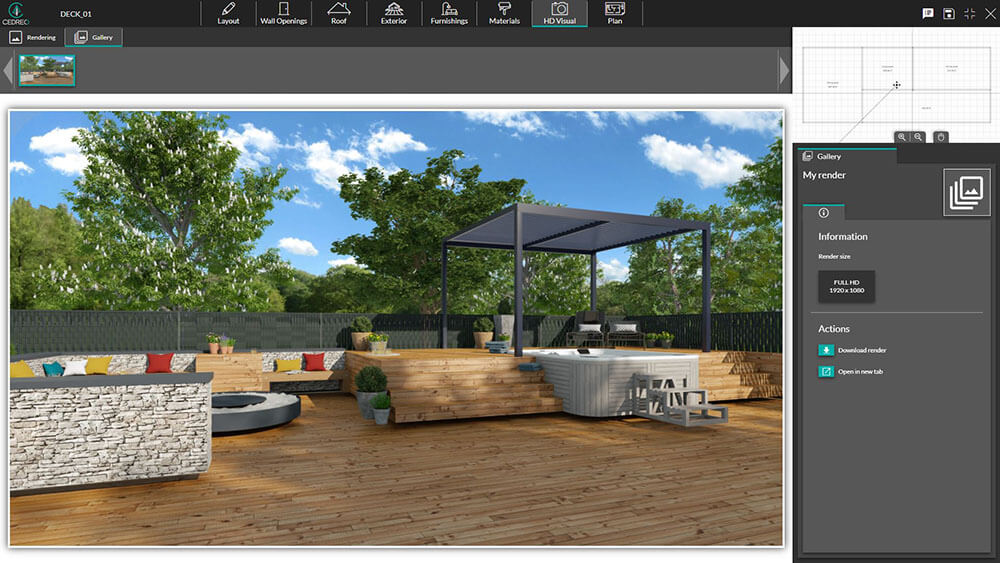Open the Layout step

tap(228, 13)
